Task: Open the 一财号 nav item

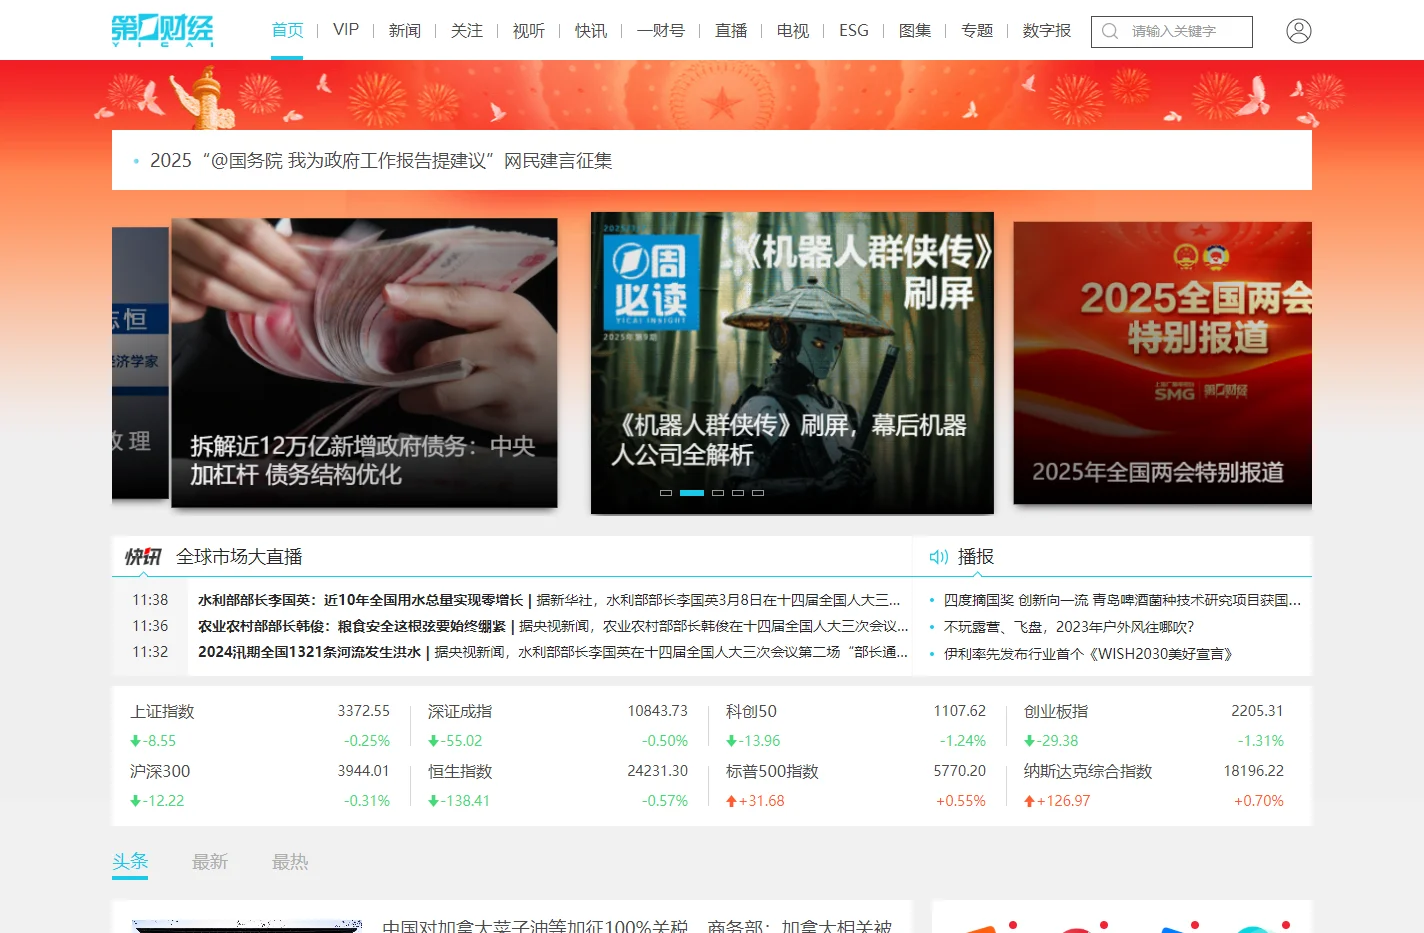Action: pyautogui.click(x=661, y=30)
